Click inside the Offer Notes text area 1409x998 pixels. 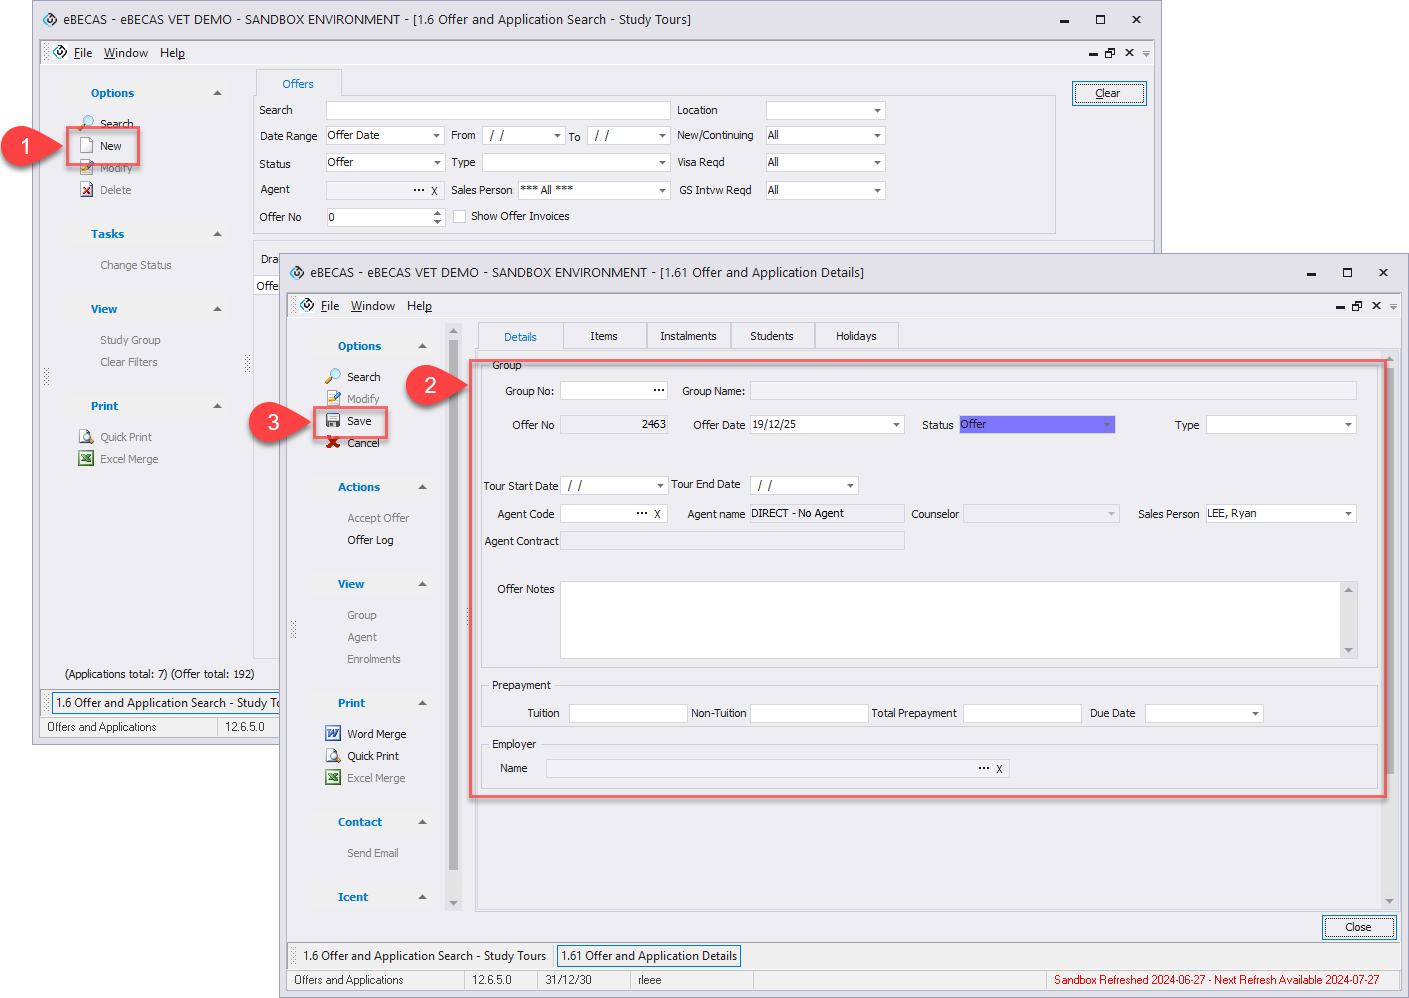click(950, 619)
